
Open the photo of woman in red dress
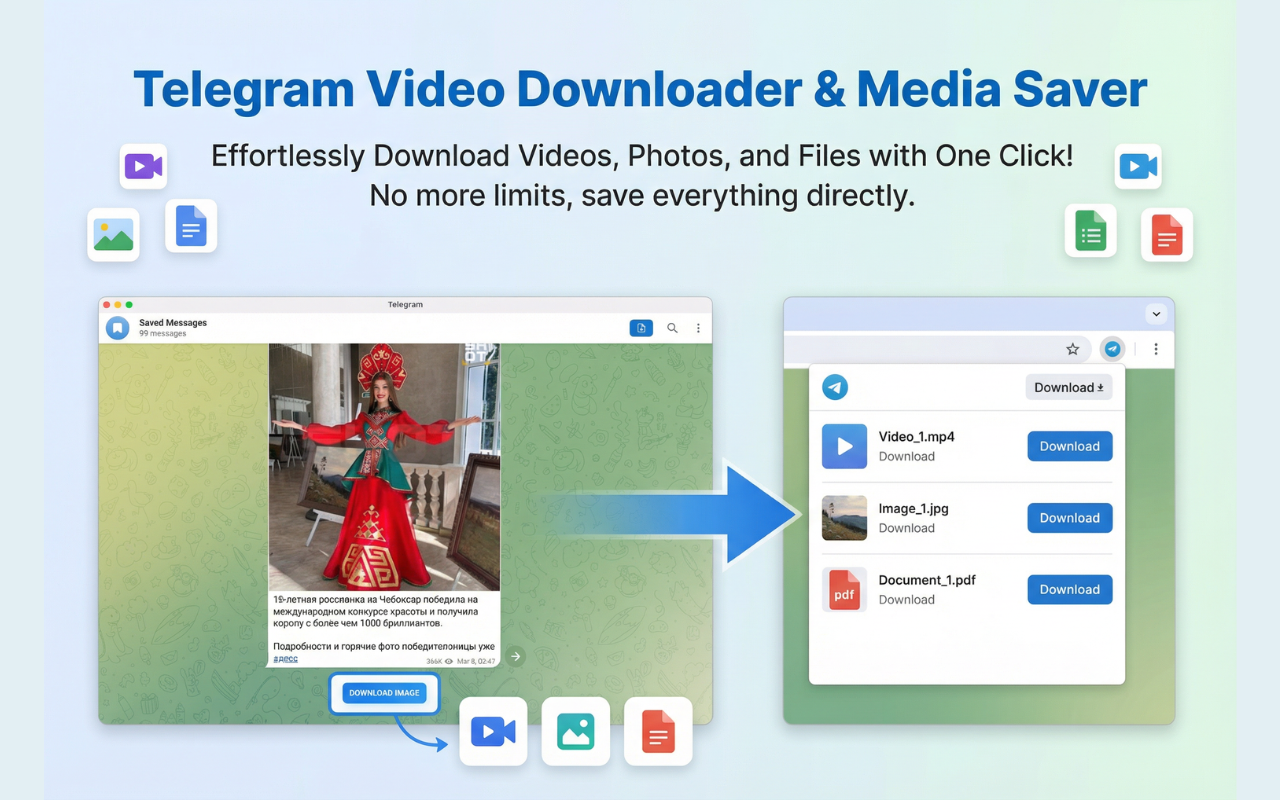pyautogui.click(x=384, y=467)
